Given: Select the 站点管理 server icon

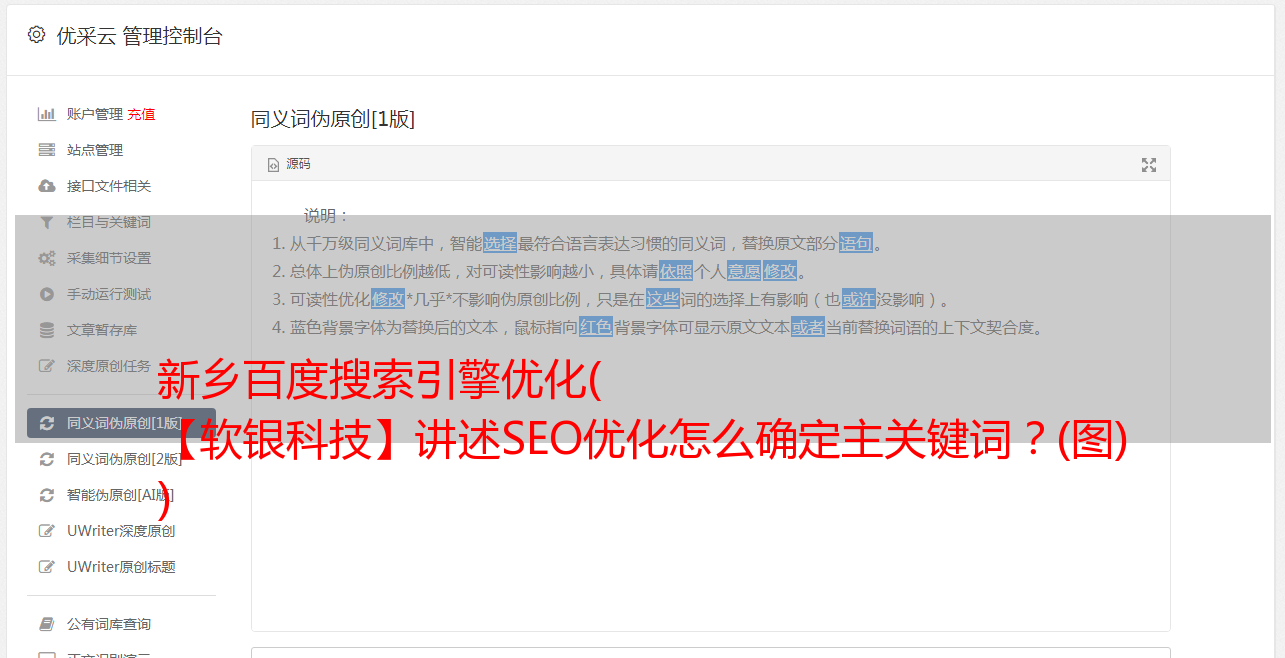Looking at the screenshot, I should click(46, 150).
